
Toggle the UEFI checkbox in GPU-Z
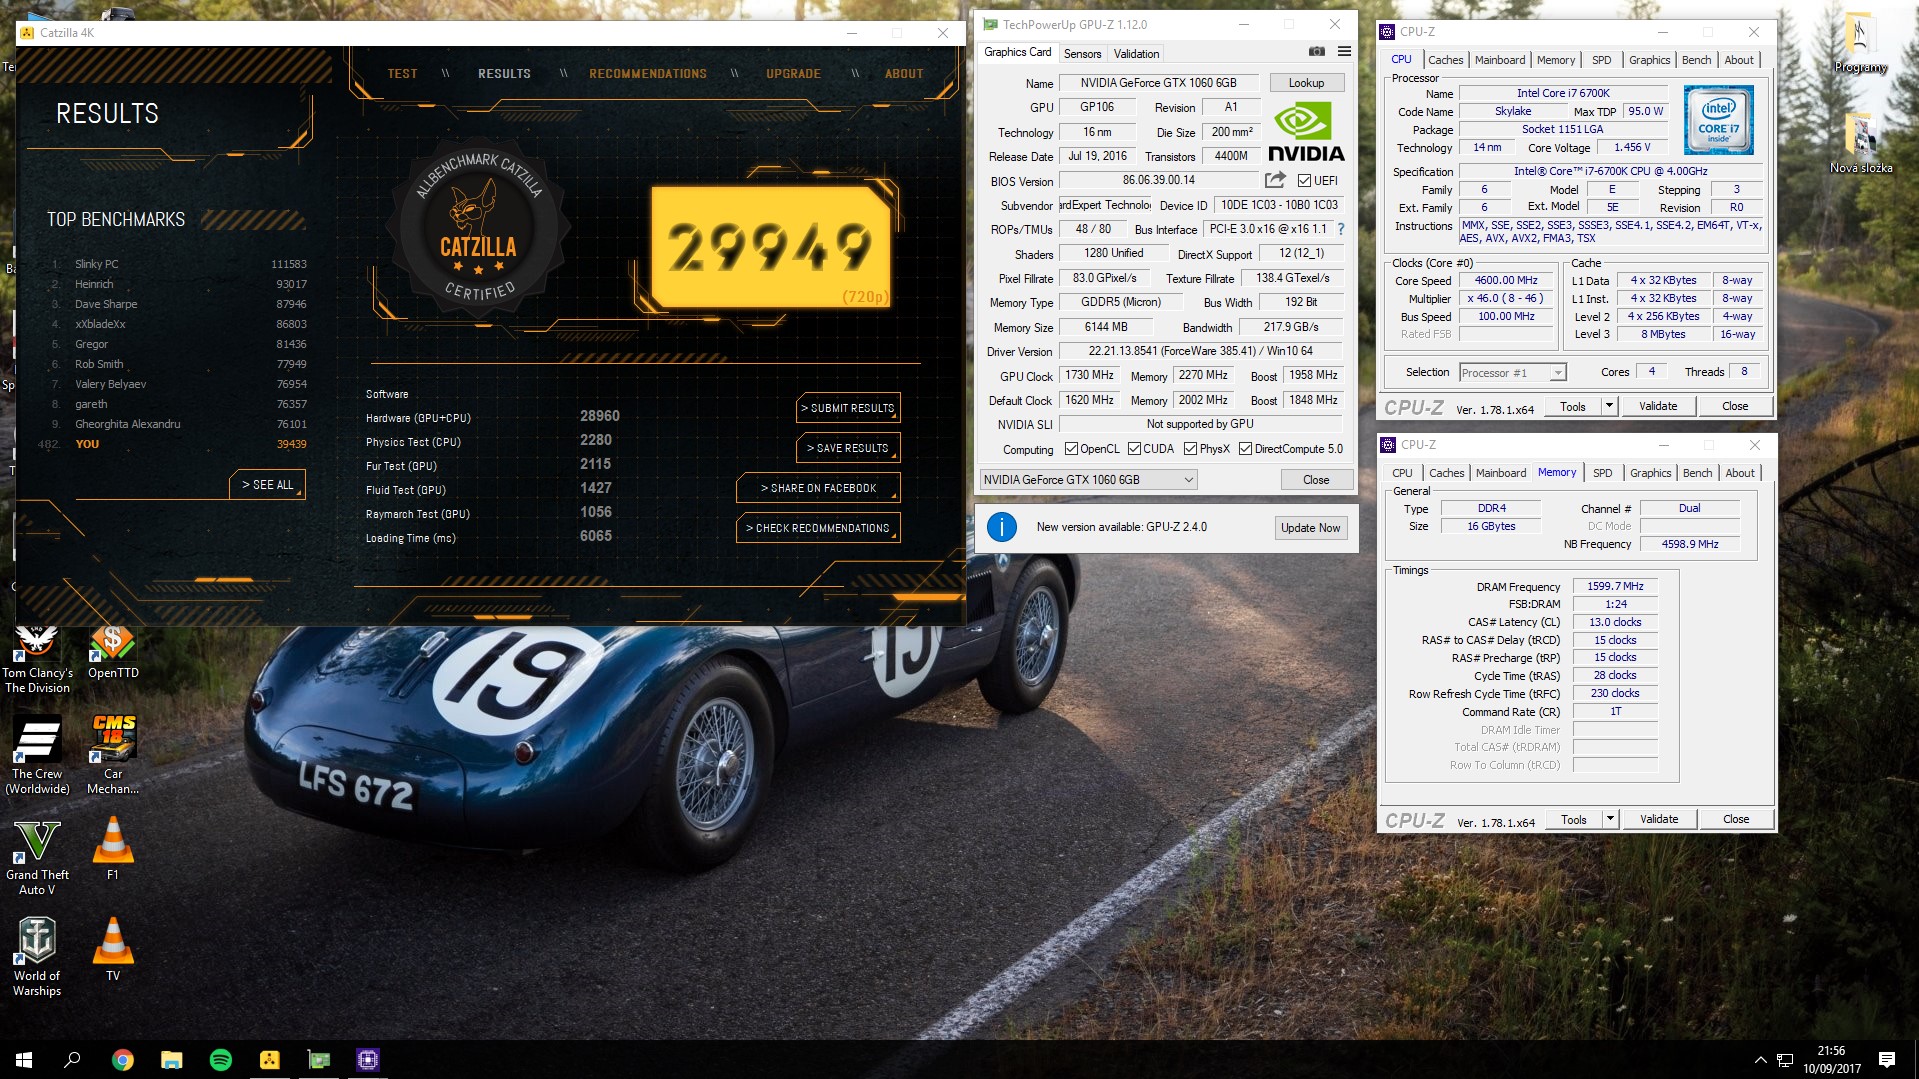pos(1304,181)
